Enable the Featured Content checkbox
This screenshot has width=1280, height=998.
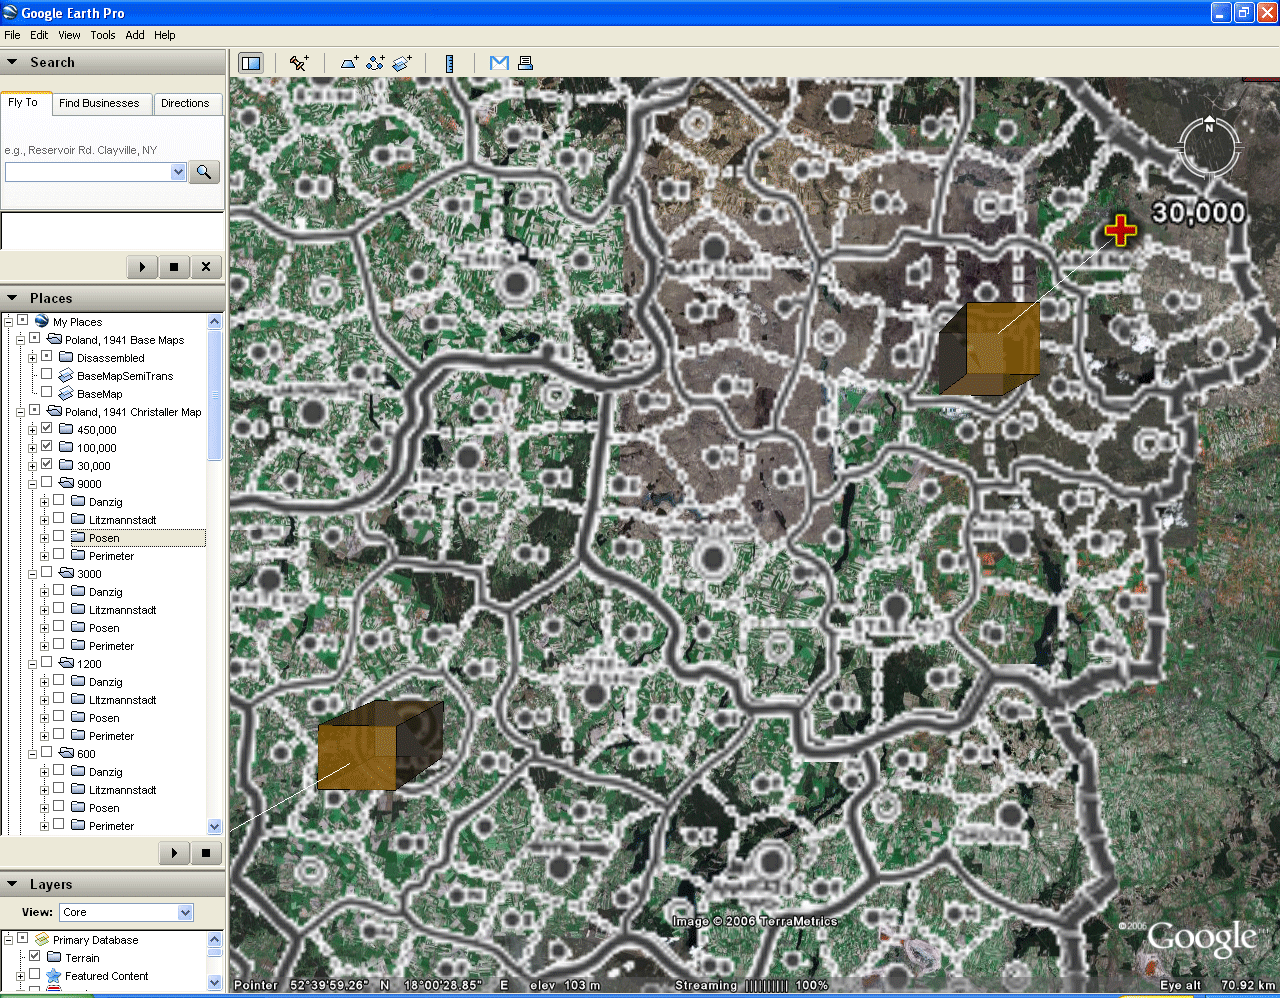tap(34, 974)
